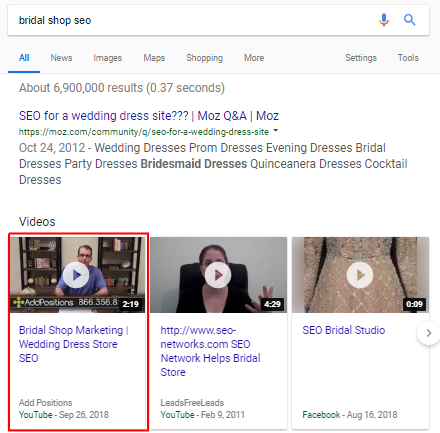Play the 4:29 LeadsFreeLeads video
The height and width of the screenshot is (433, 440).
218,275
